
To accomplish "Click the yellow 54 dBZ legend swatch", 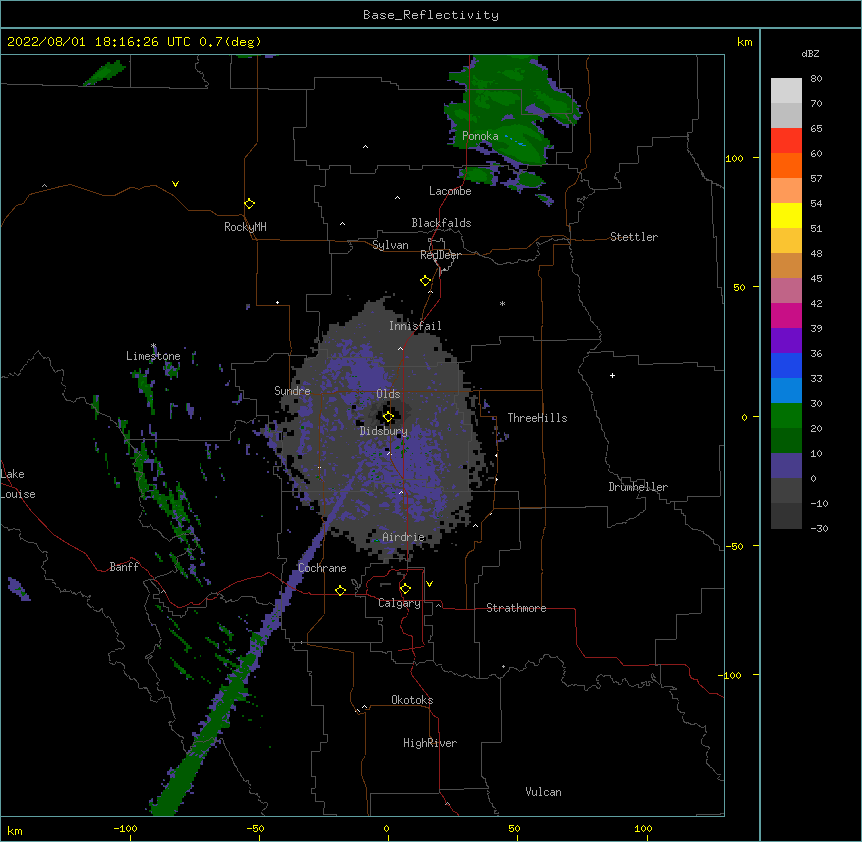I will pos(786,215).
